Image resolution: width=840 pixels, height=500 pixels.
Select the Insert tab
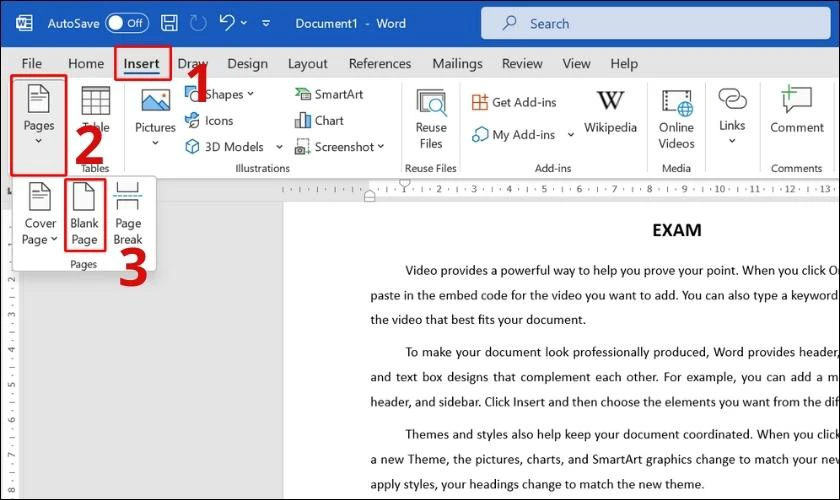pyautogui.click(x=141, y=63)
